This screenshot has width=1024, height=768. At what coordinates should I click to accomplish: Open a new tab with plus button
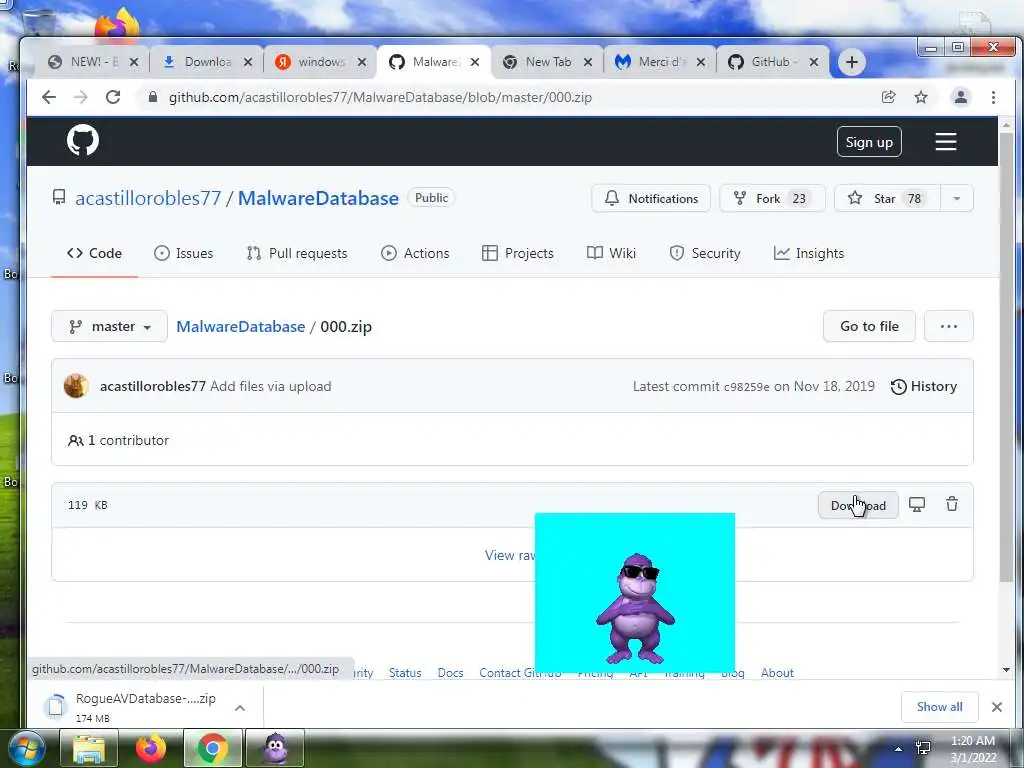pos(852,62)
